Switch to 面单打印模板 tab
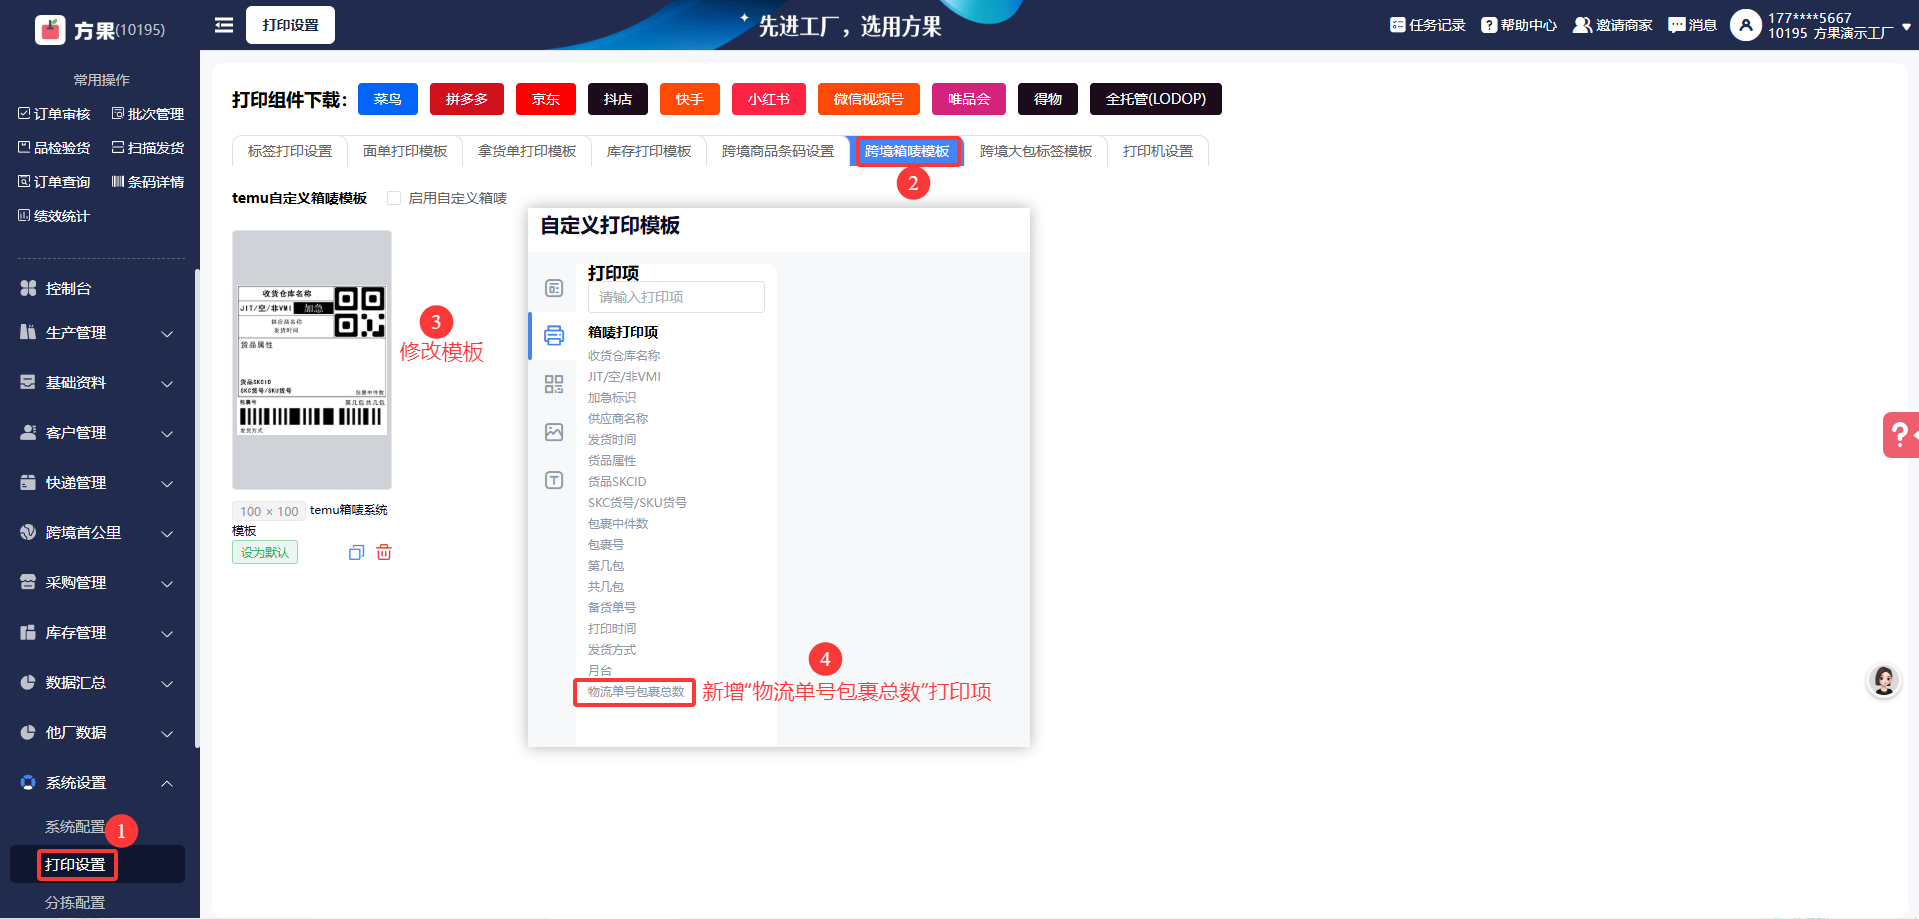 coord(405,151)
